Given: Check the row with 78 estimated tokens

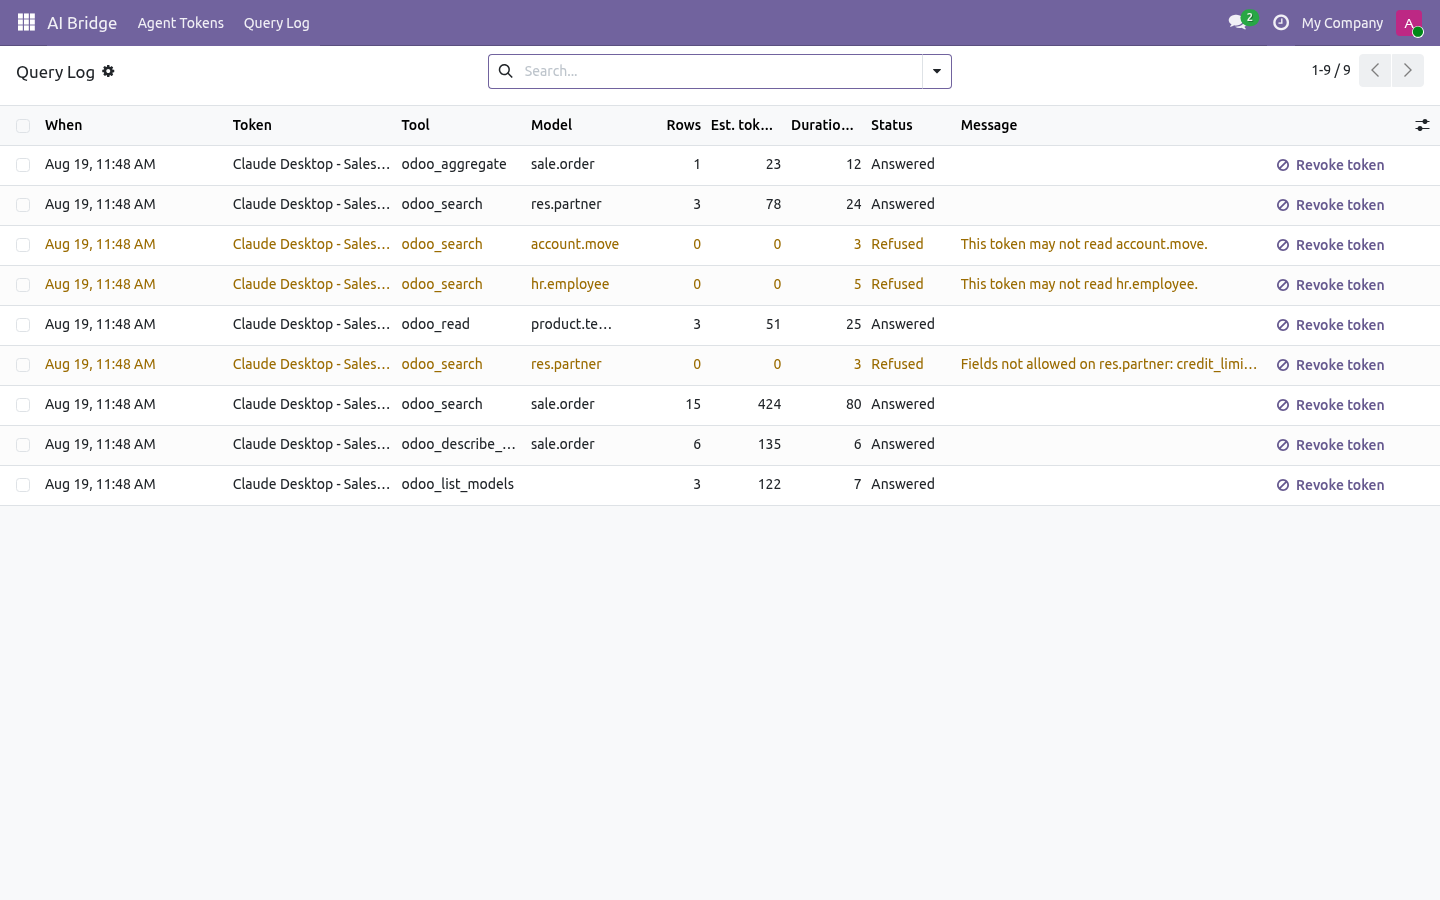Looking at the screenshot, I should (23, 205).
